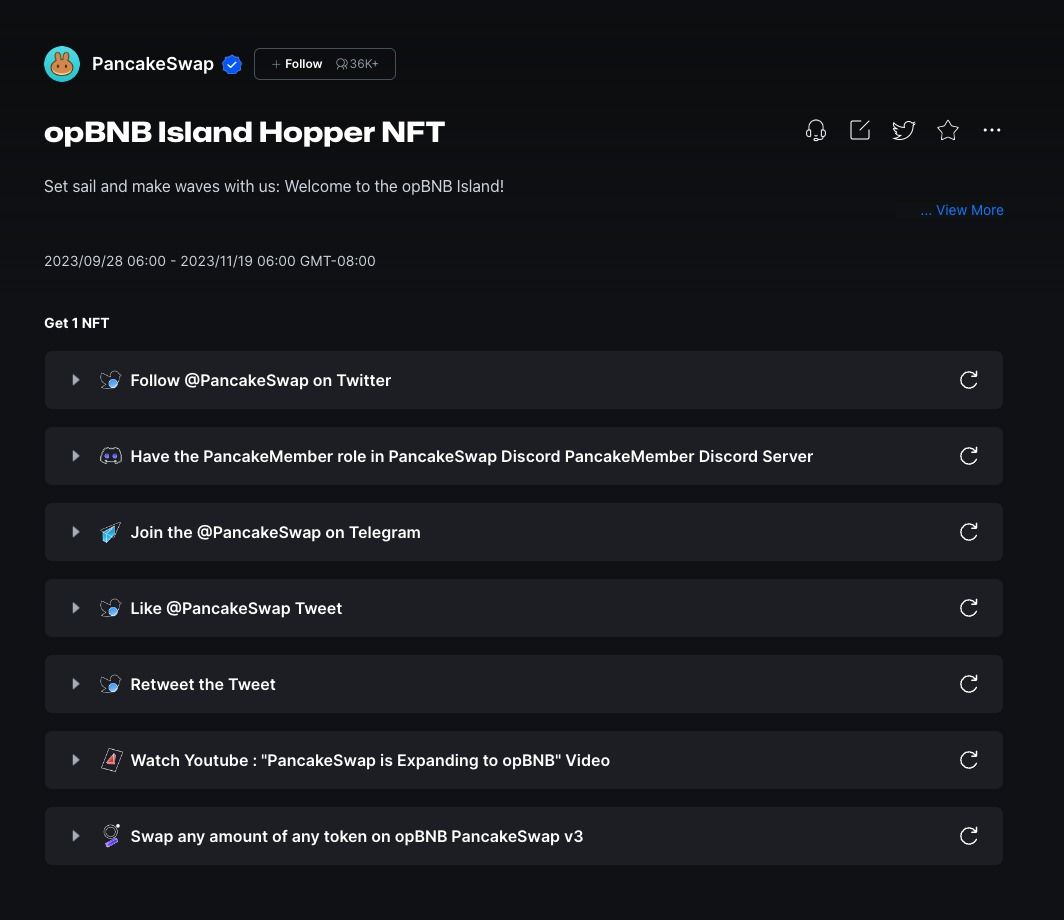
Task: Click the campaign date range text
Action: [210, 261]
